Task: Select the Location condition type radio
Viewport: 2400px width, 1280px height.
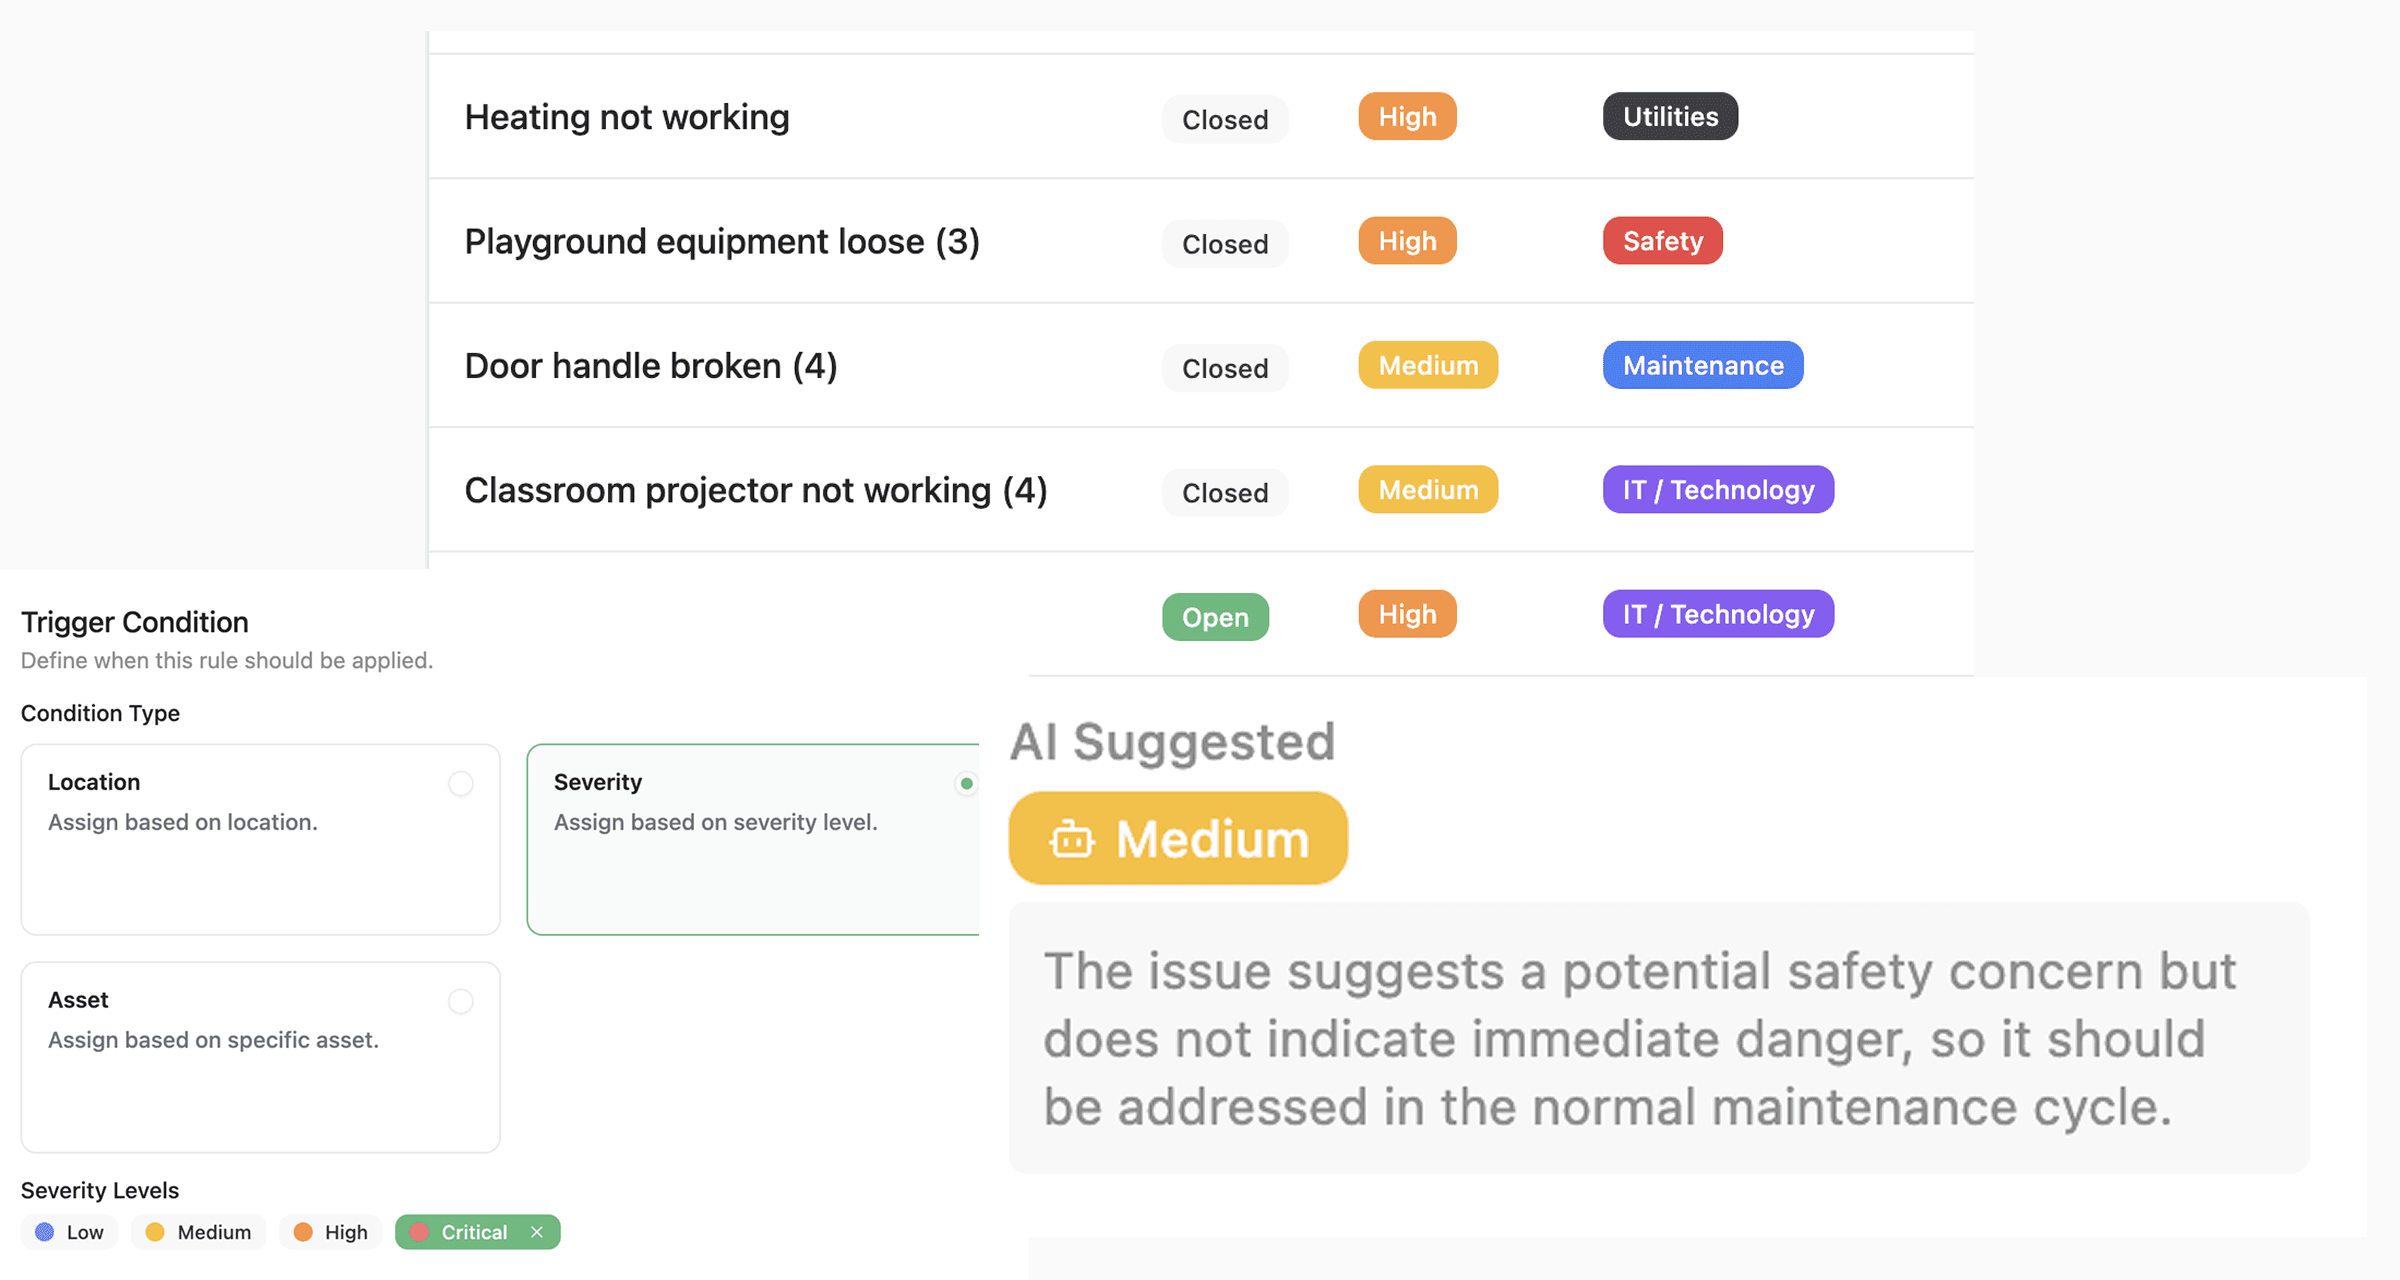Action: tap(460, 783)
